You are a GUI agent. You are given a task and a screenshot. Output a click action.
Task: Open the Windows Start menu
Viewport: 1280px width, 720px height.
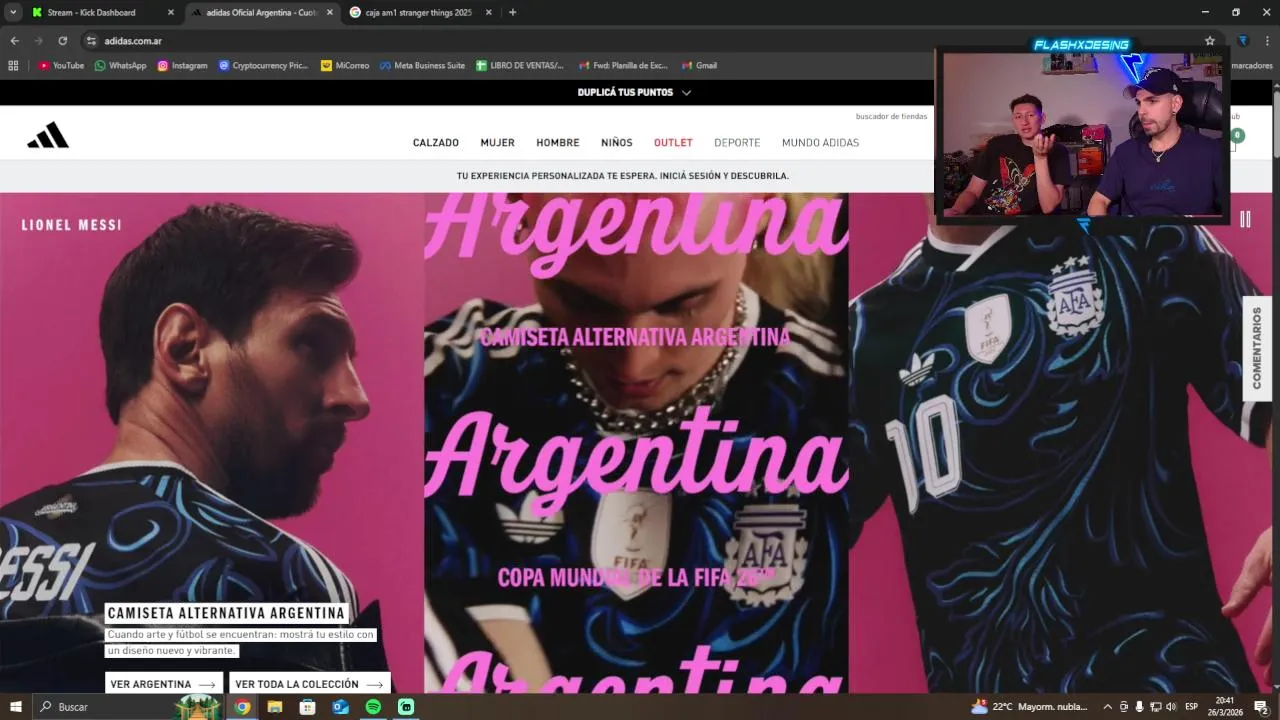pos(15,707)
